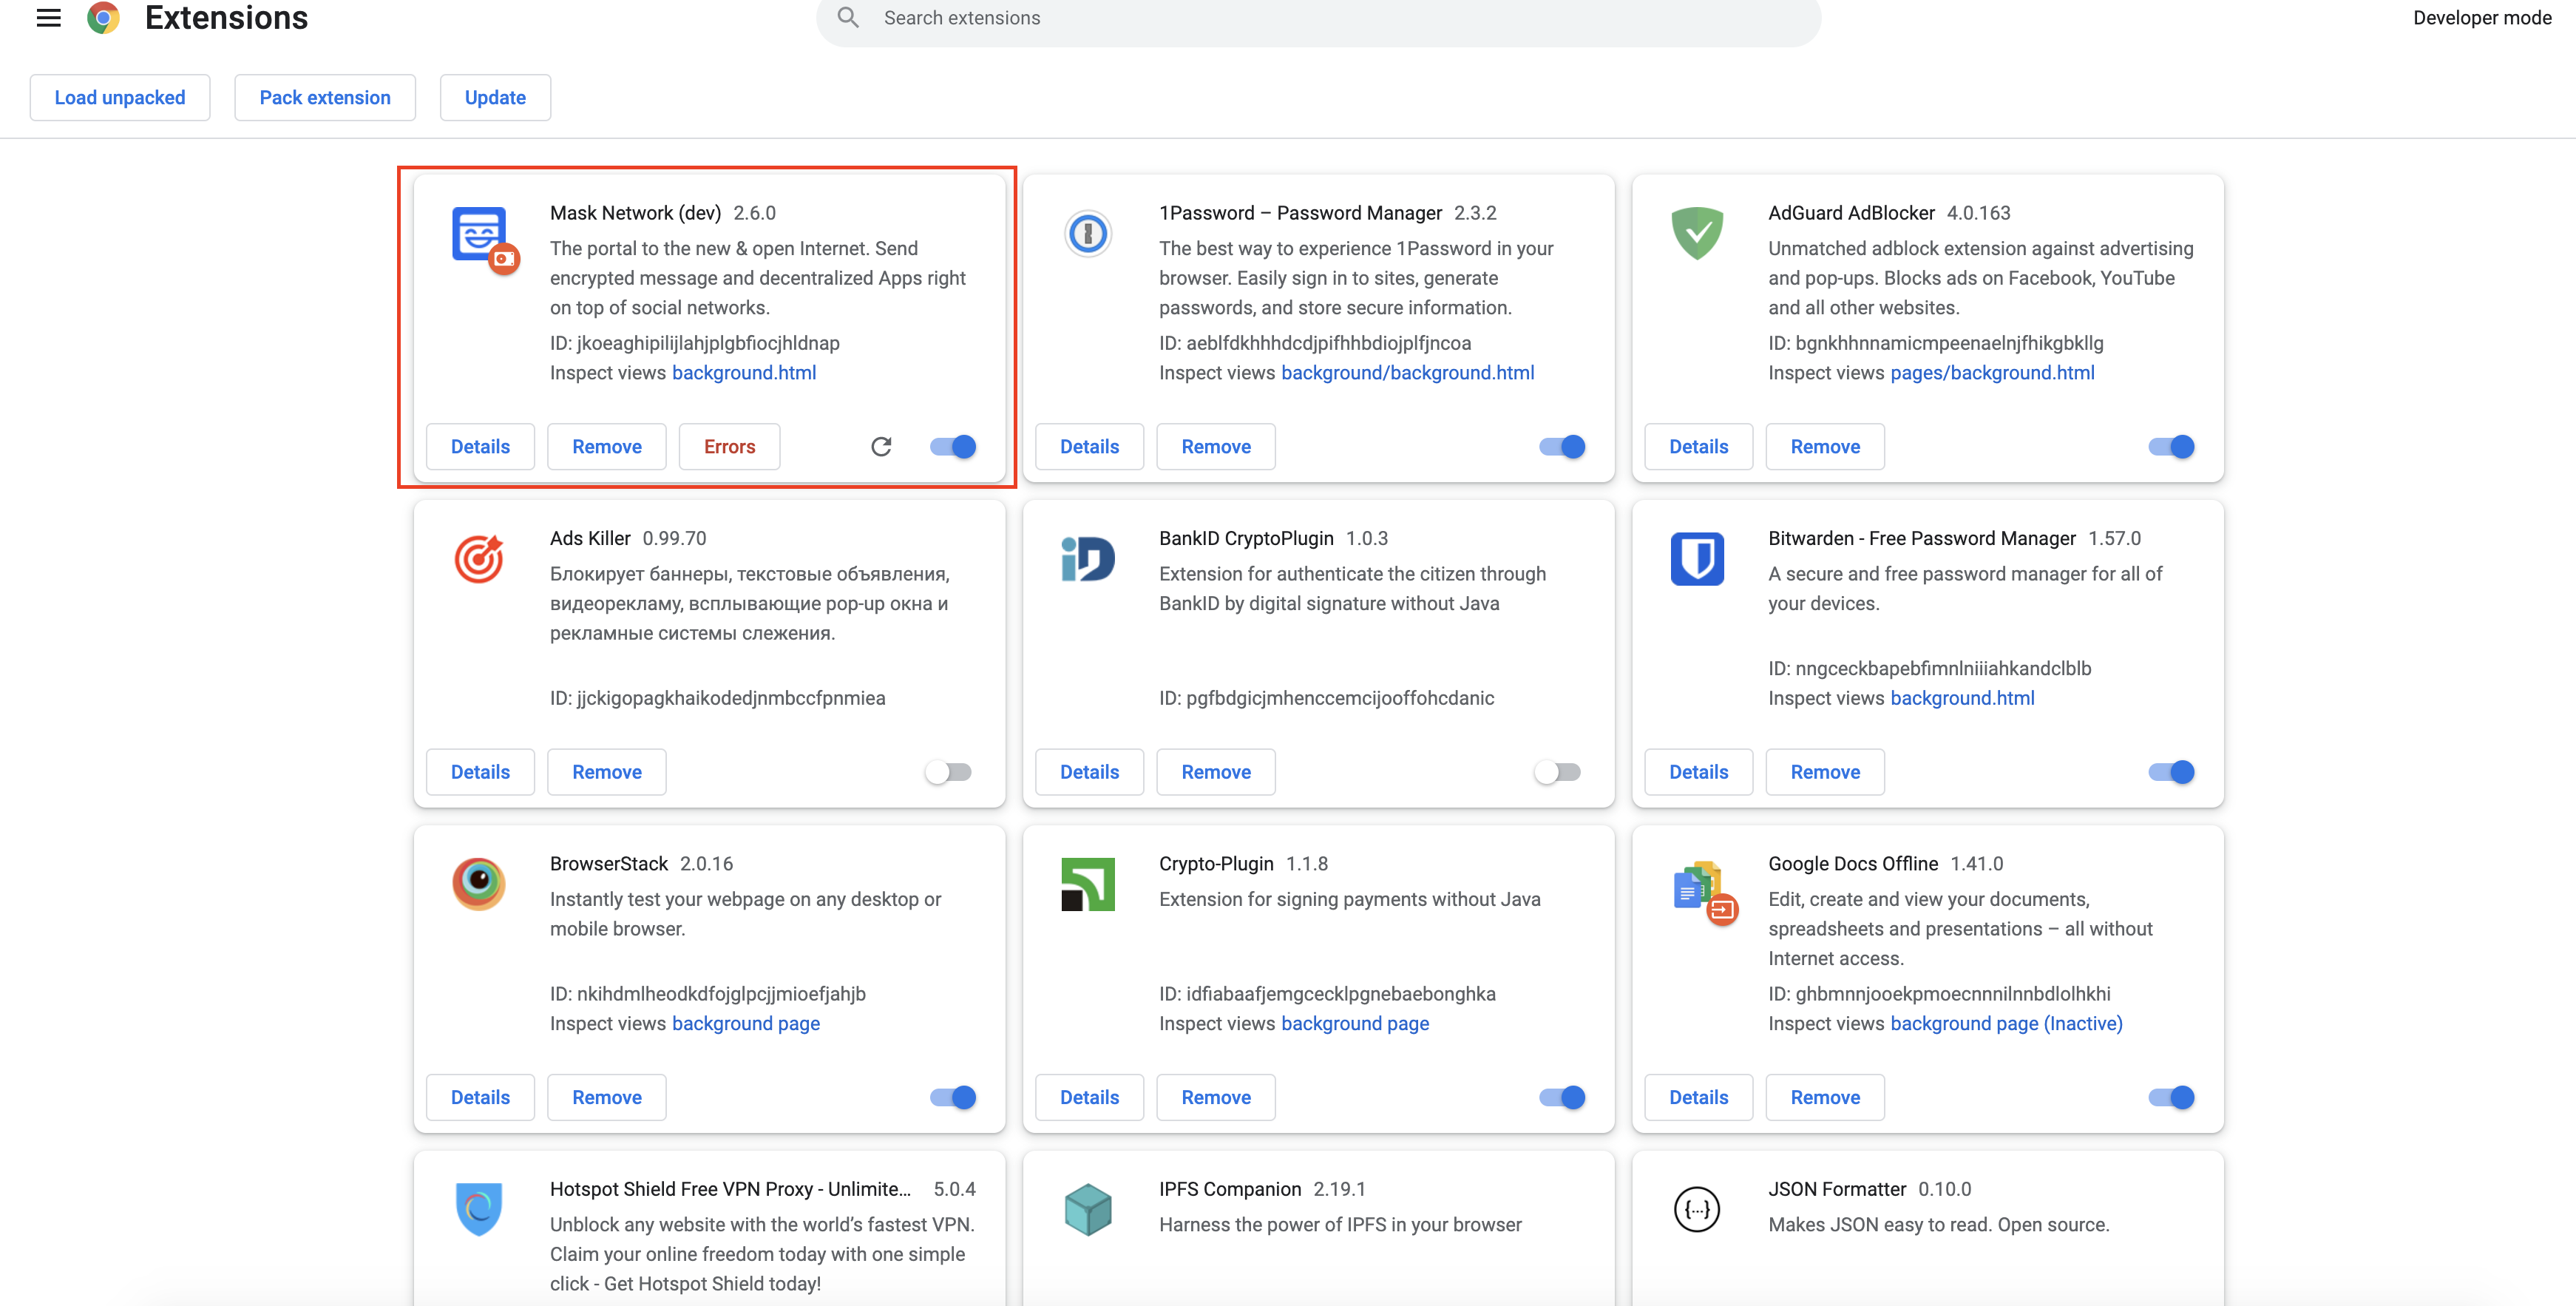This screenshot has width=2576, height=1306.
Task: Focus the Search extensions field
Action: (x=1318, y=18)
